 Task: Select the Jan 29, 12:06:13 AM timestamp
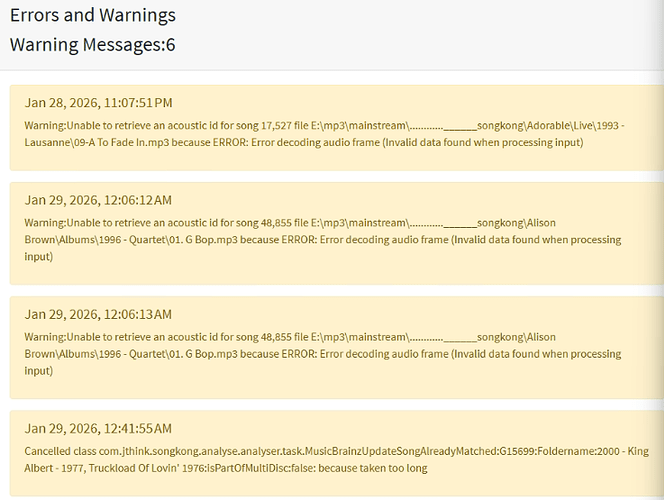[x=98, y=315]
